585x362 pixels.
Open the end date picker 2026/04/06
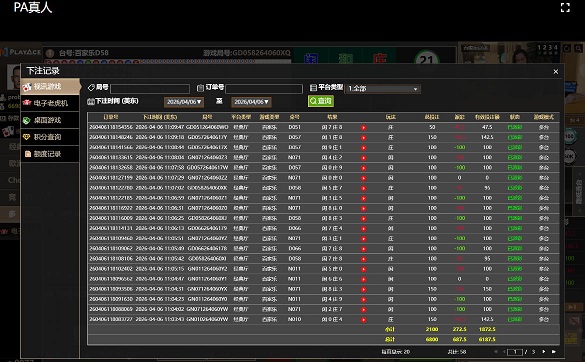pos(251,102)
